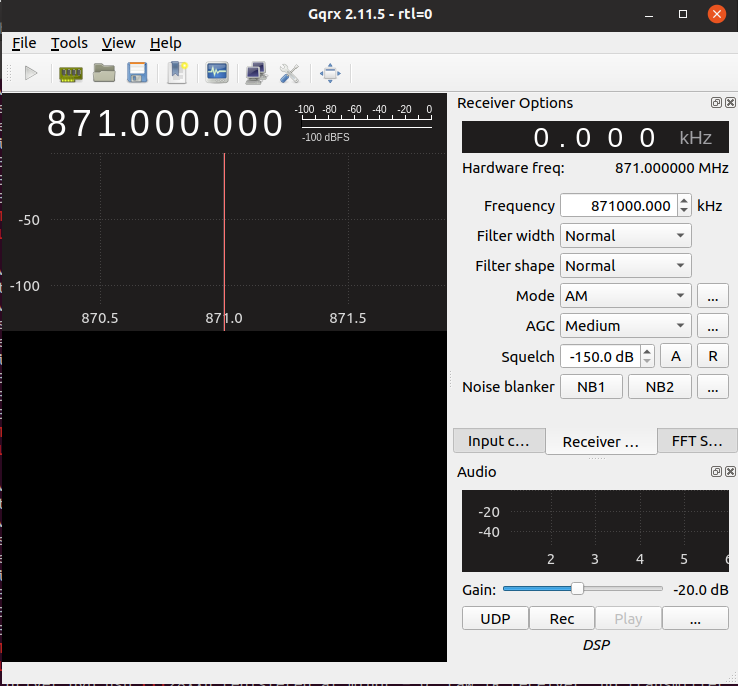This screenshot has height=686, width=738.
Task: Close the Receiver Options panel
Action: 730,103
